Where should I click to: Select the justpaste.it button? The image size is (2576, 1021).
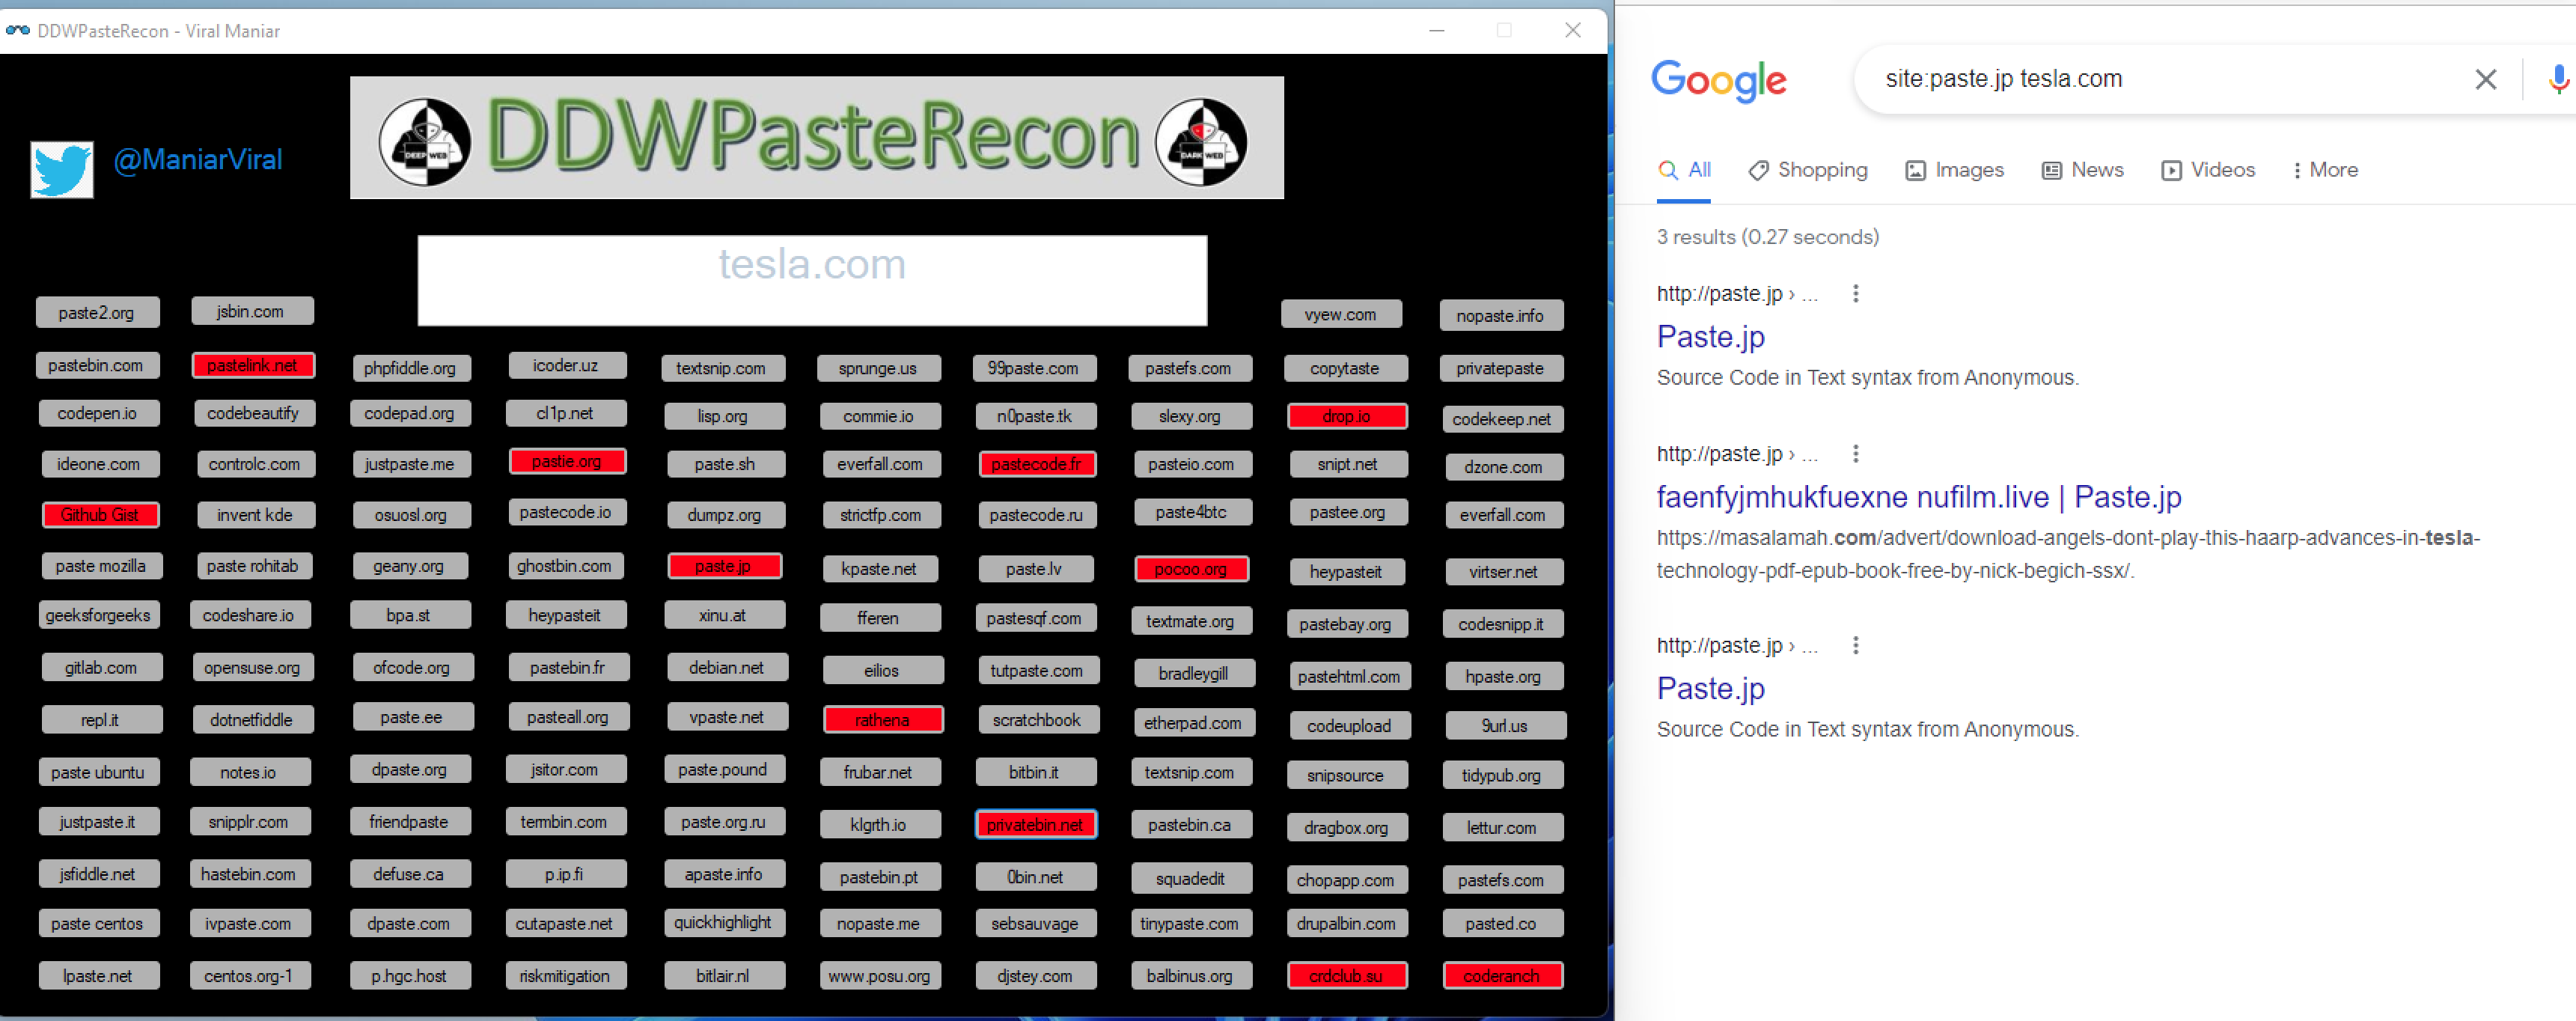pos(98,822)
